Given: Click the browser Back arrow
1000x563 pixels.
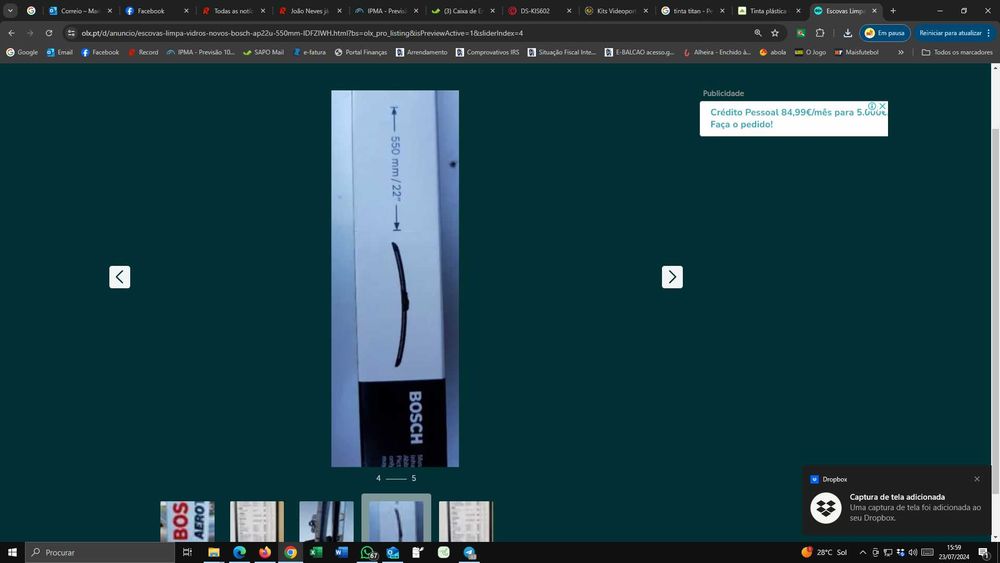Looking at the screenshot, I should (11, 33).
